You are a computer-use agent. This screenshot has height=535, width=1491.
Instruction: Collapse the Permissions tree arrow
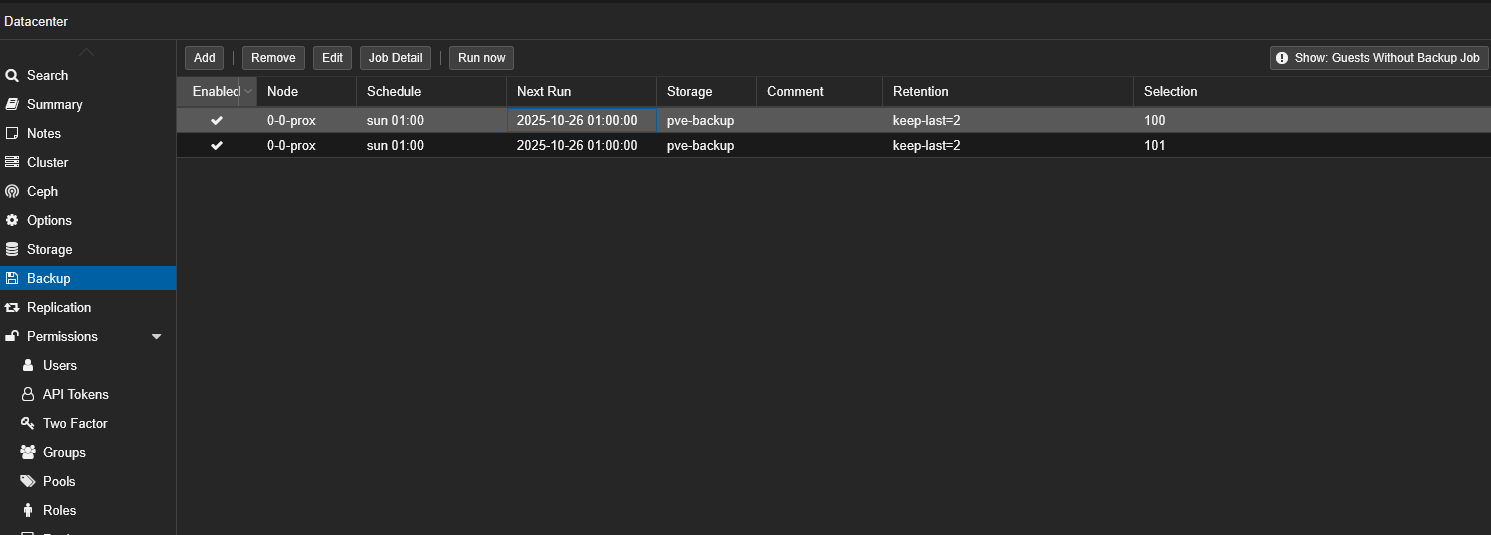point(157,337)
